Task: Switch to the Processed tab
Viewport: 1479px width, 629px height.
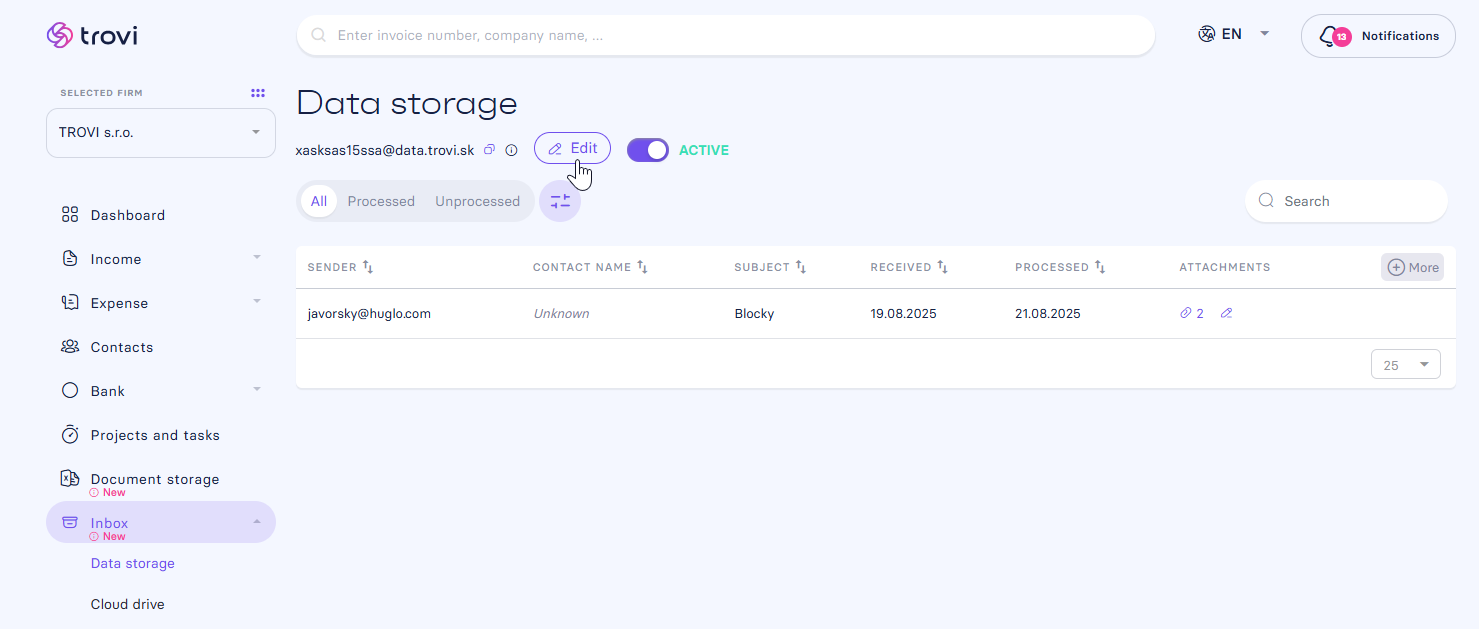Action: tap(381, 201)
